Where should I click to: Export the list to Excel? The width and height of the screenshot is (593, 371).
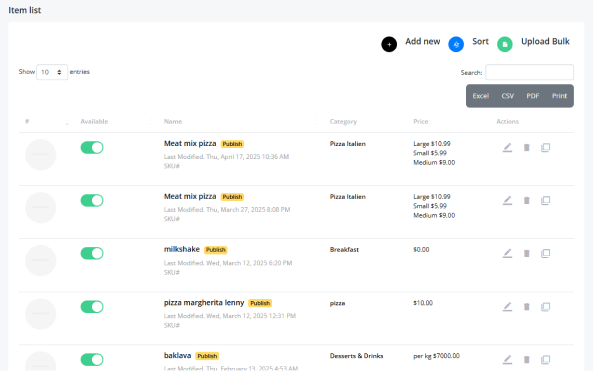point(481,96)
